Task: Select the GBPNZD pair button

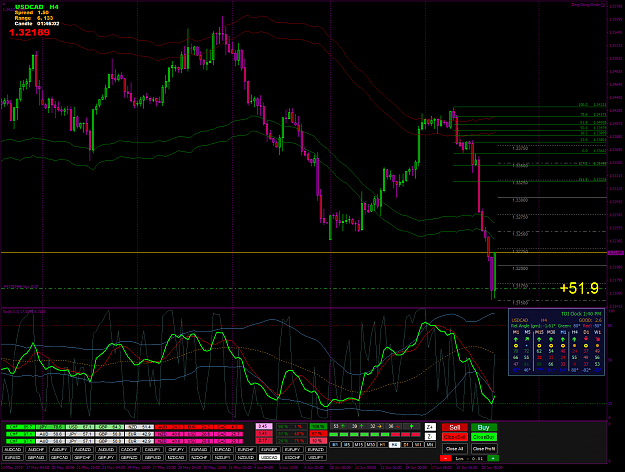Action: pyautogui.click(x=130, y=458)
